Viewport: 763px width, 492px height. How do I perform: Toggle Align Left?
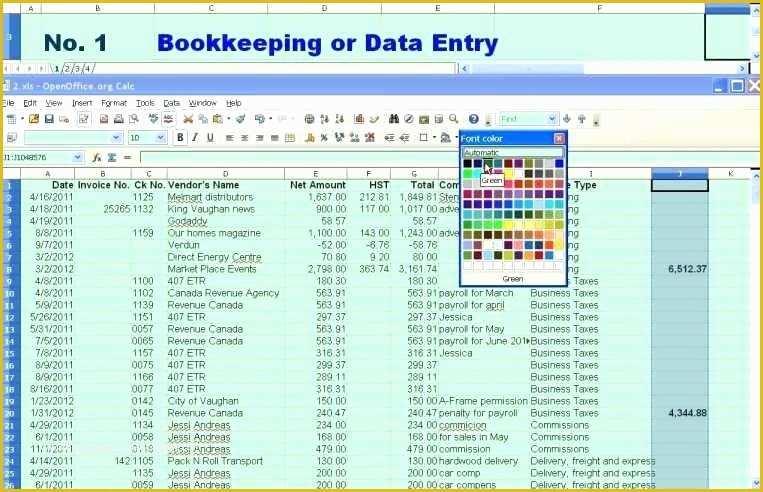(x=230, y=138)
